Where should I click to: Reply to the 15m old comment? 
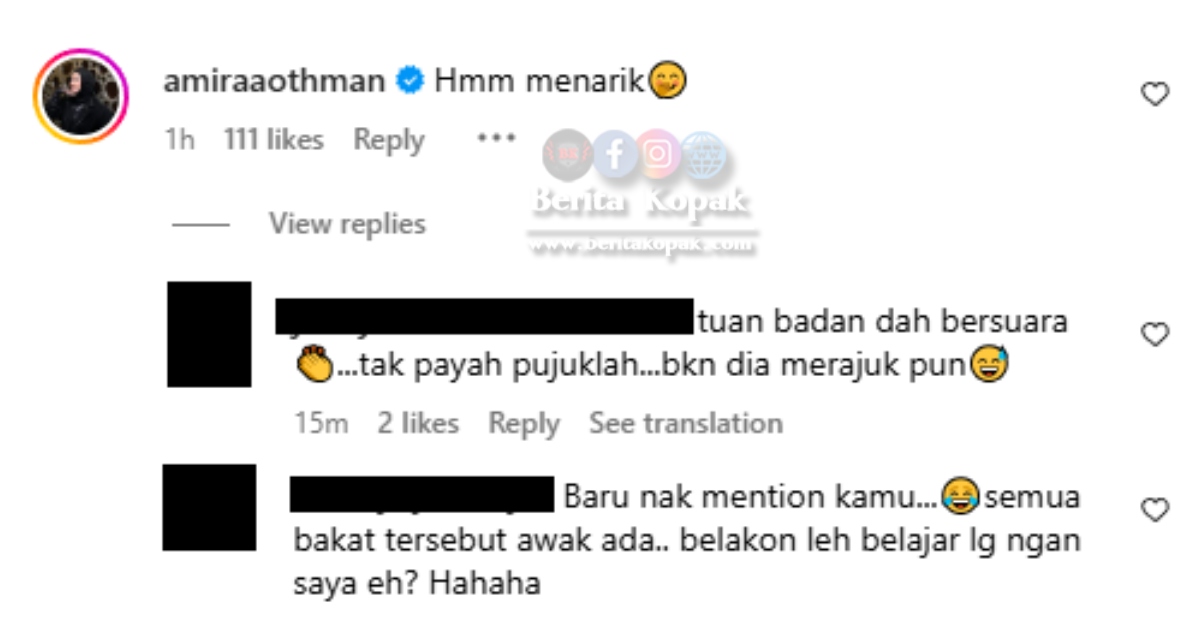[524, 424]
